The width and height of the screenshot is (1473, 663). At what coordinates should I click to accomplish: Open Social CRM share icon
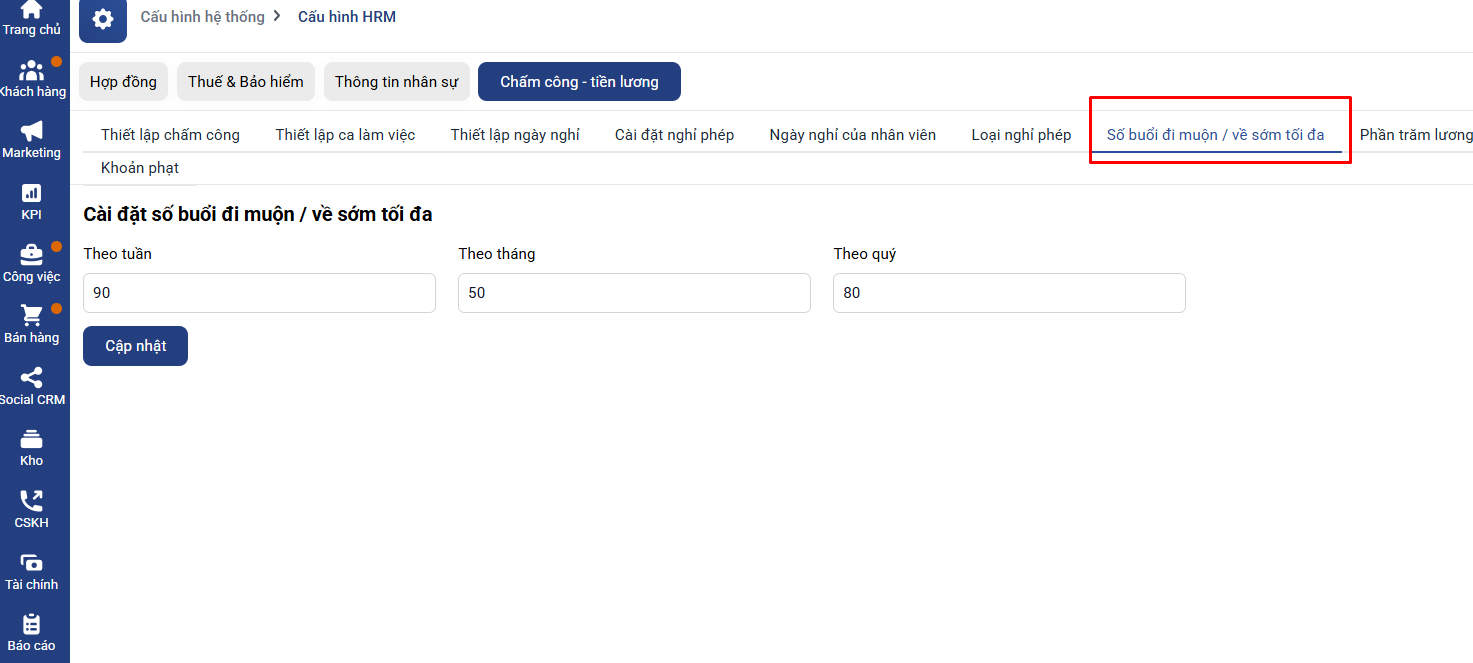(31, 378)
